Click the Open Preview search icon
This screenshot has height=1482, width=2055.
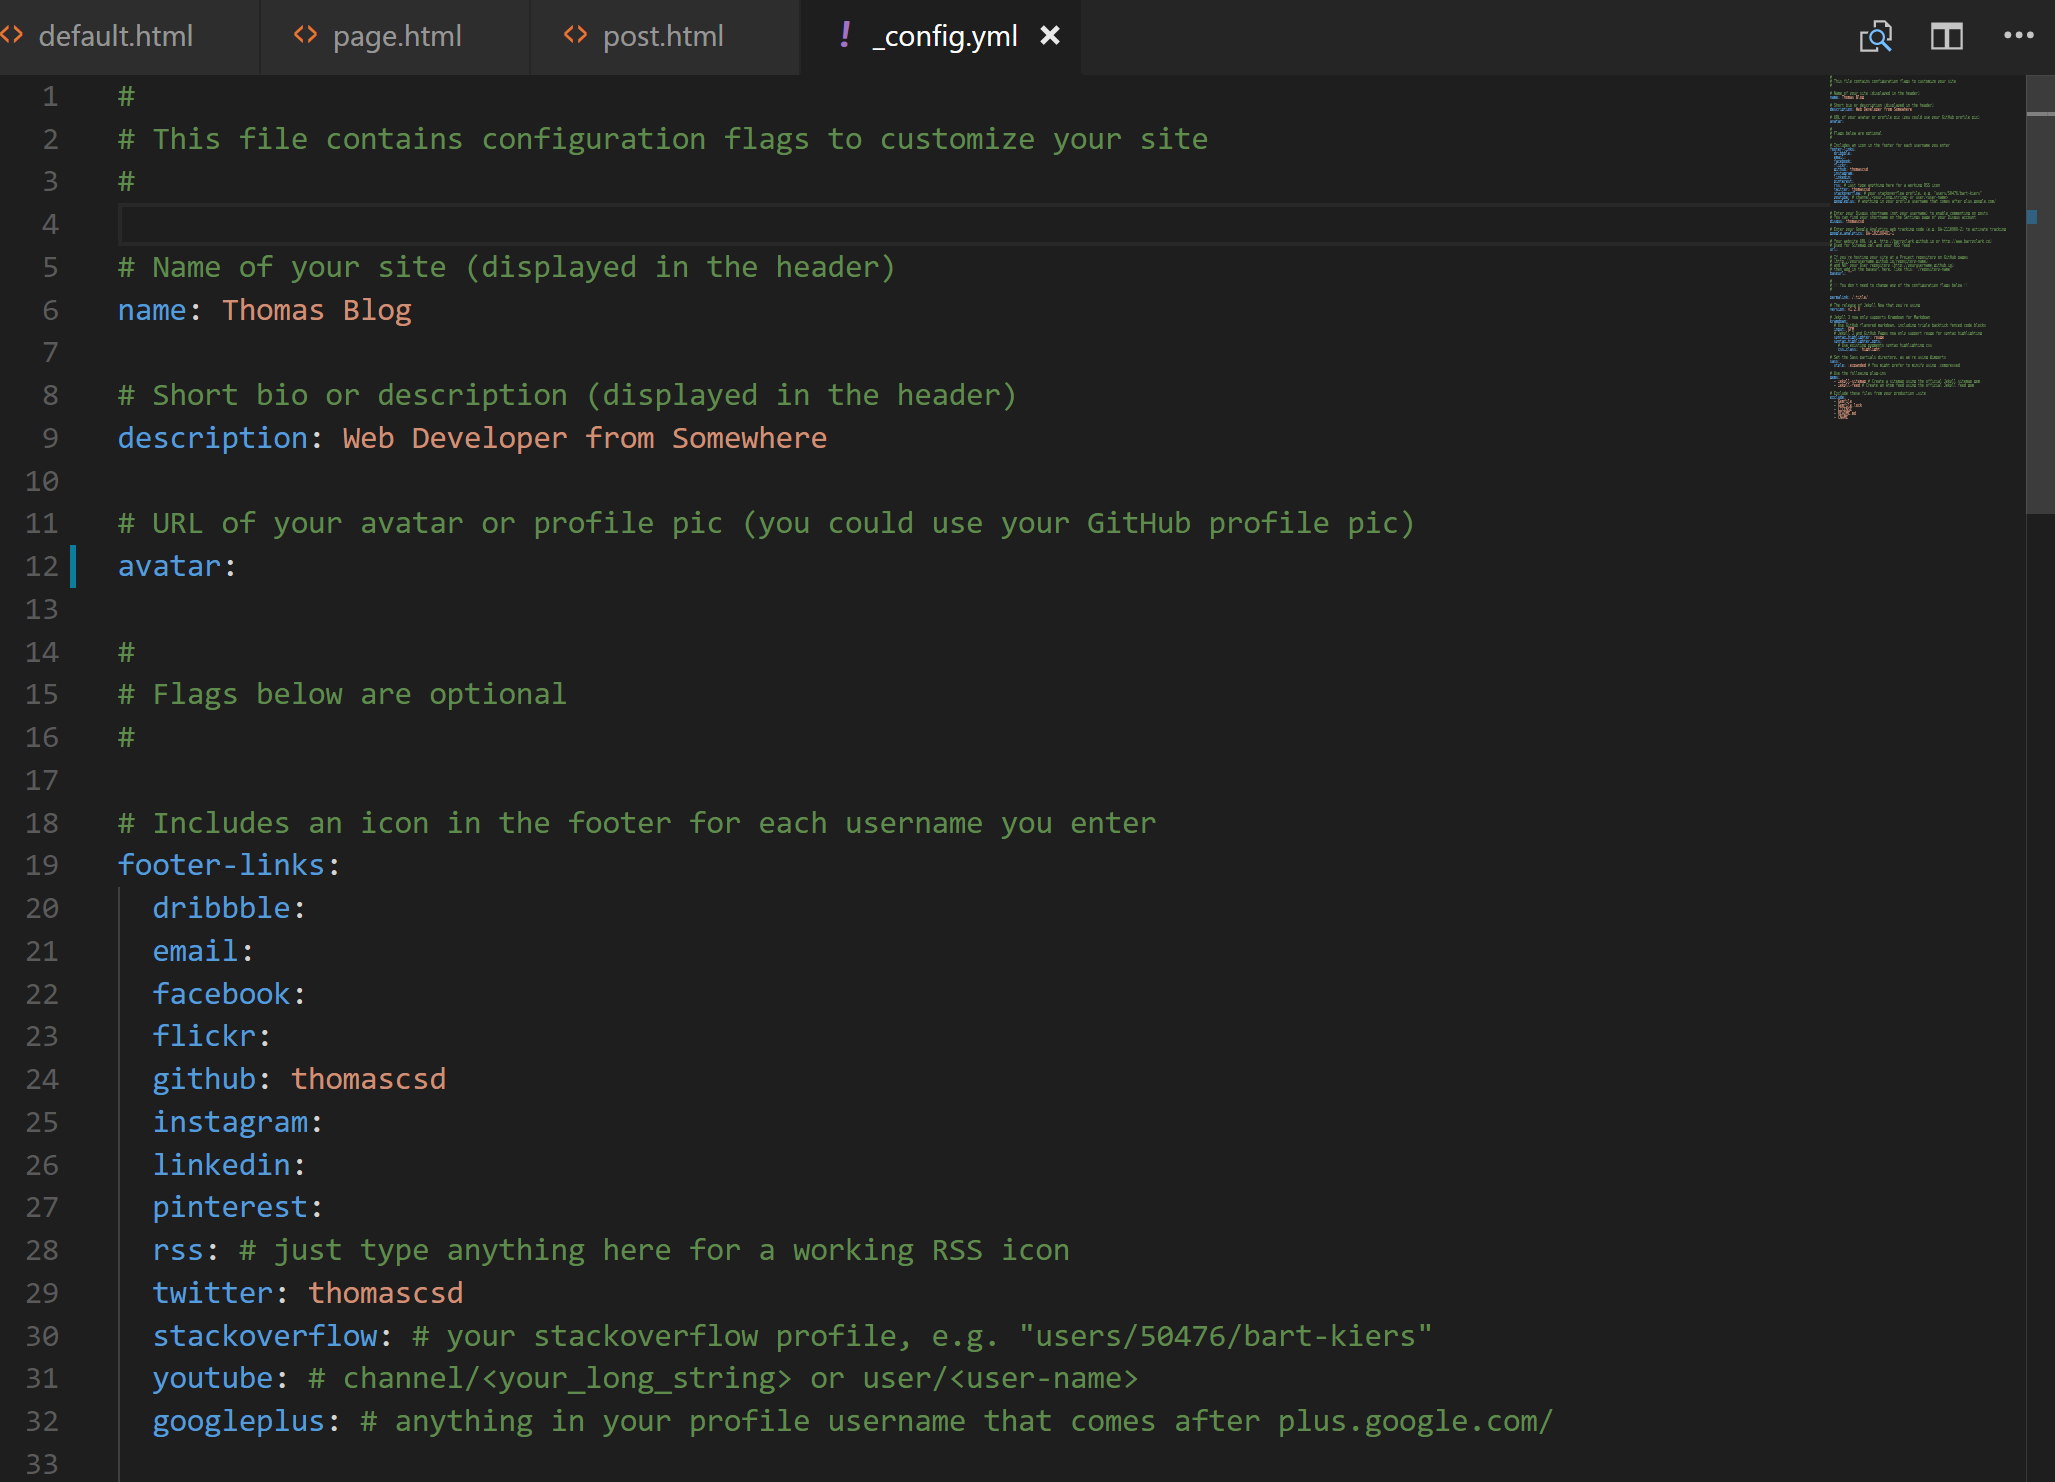click(x=1875, y=37)
